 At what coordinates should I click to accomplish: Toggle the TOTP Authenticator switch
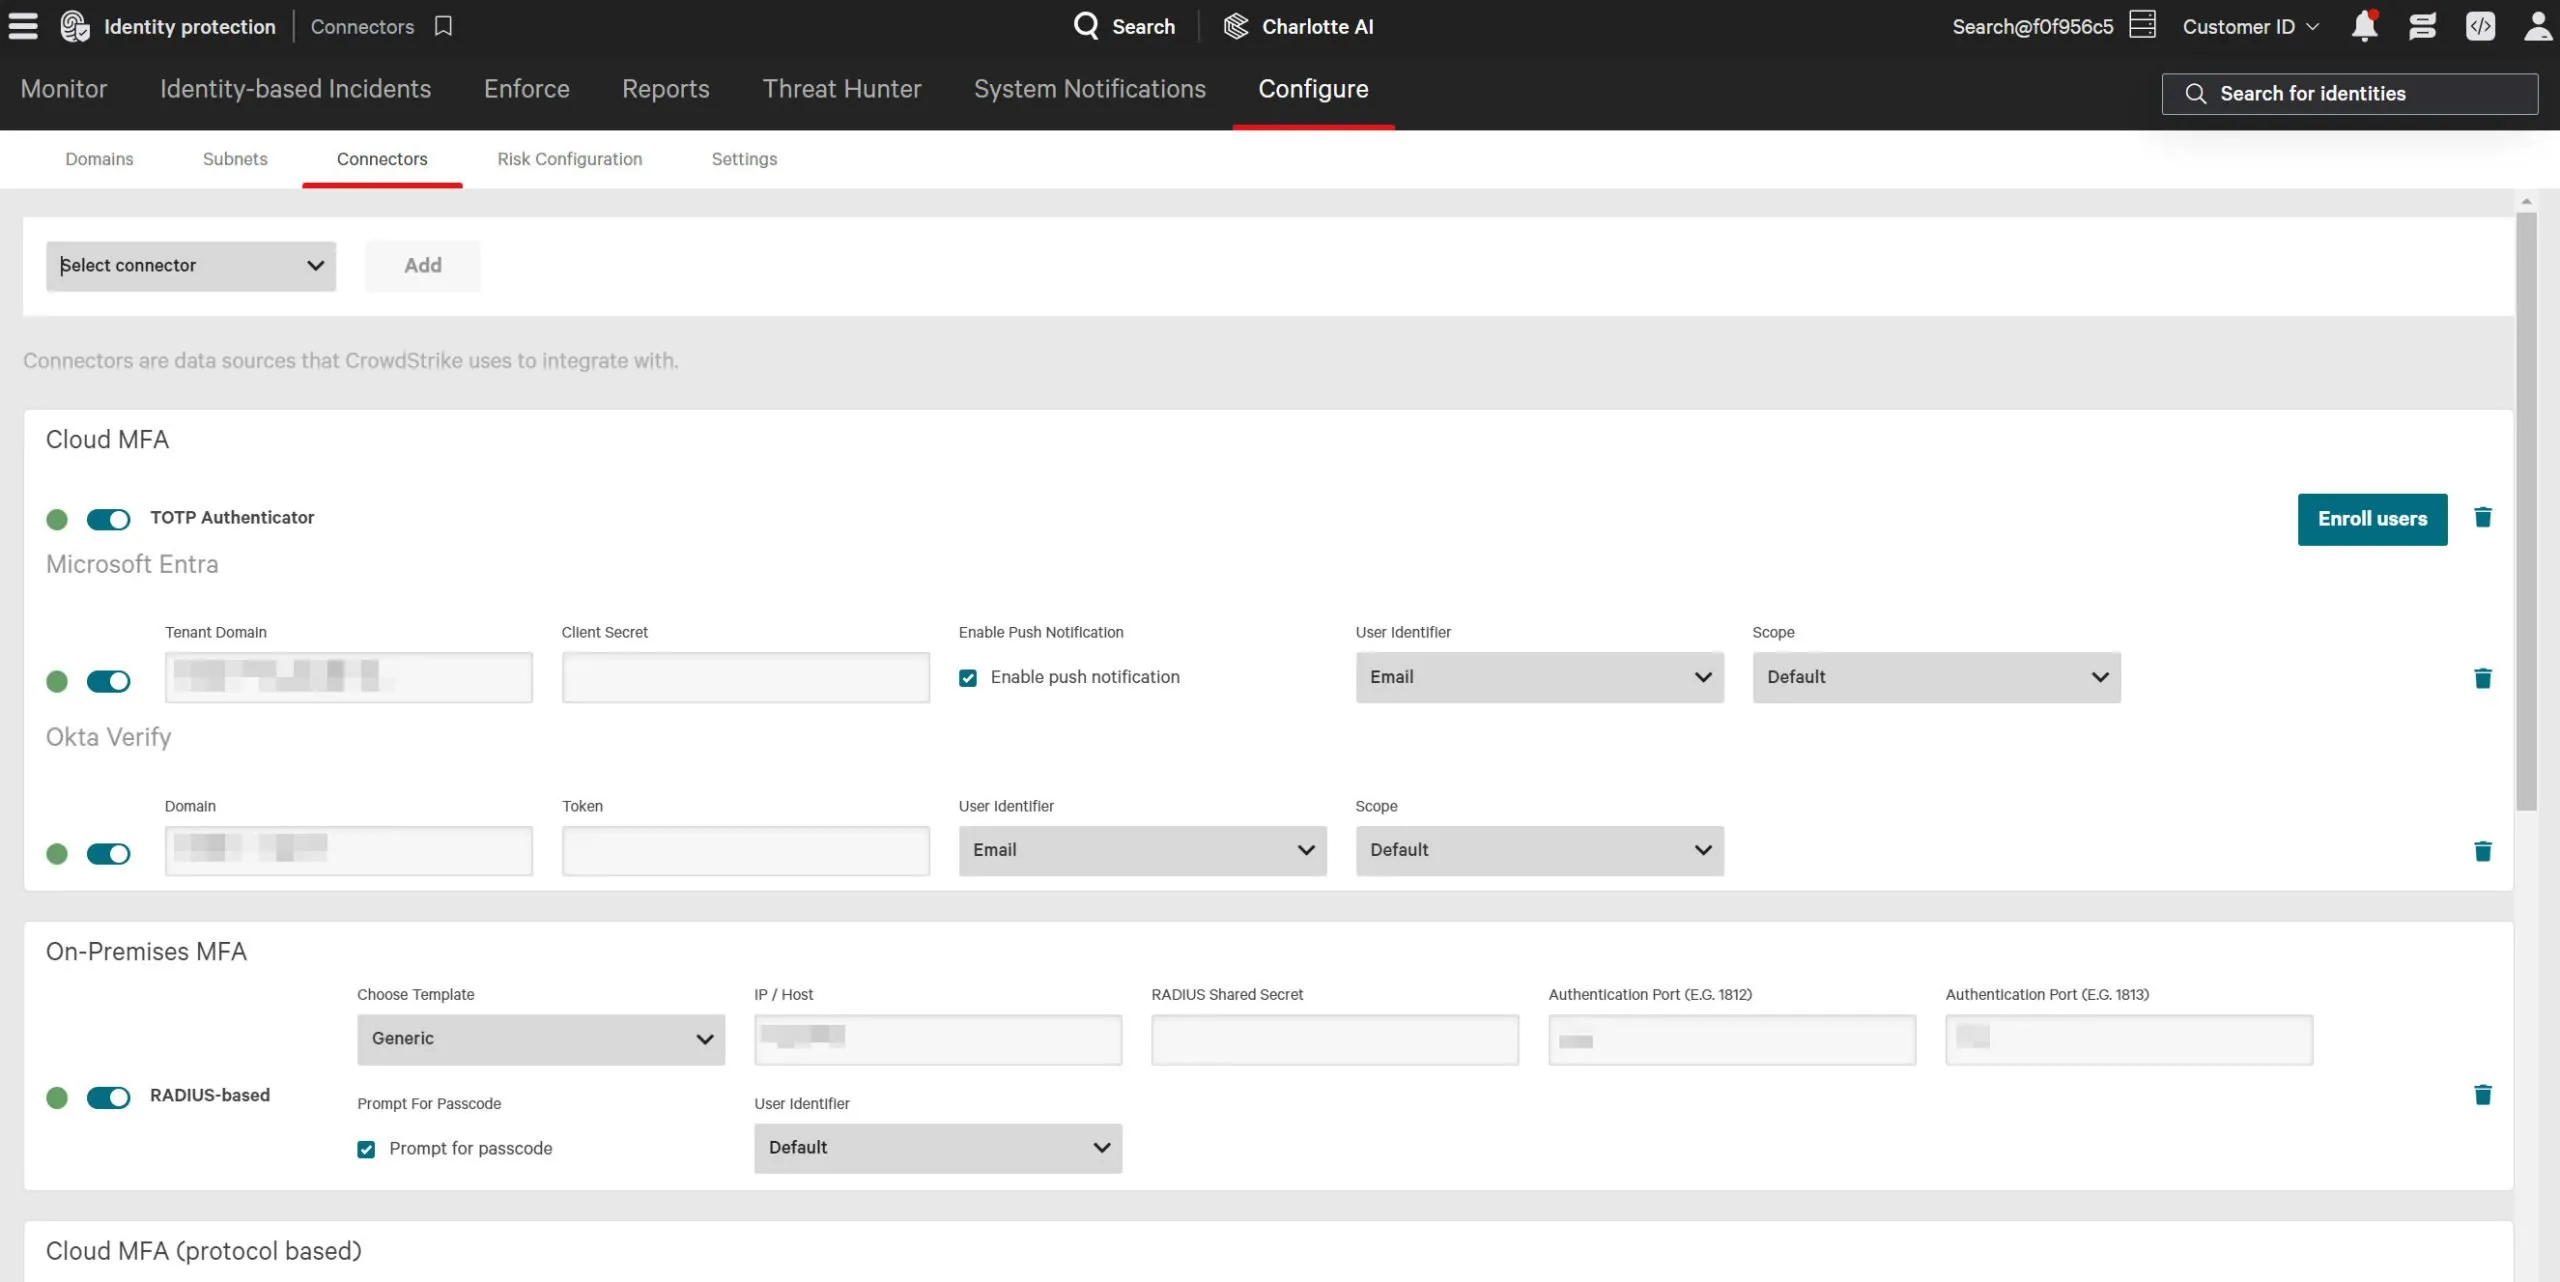[x=108, y=519]
